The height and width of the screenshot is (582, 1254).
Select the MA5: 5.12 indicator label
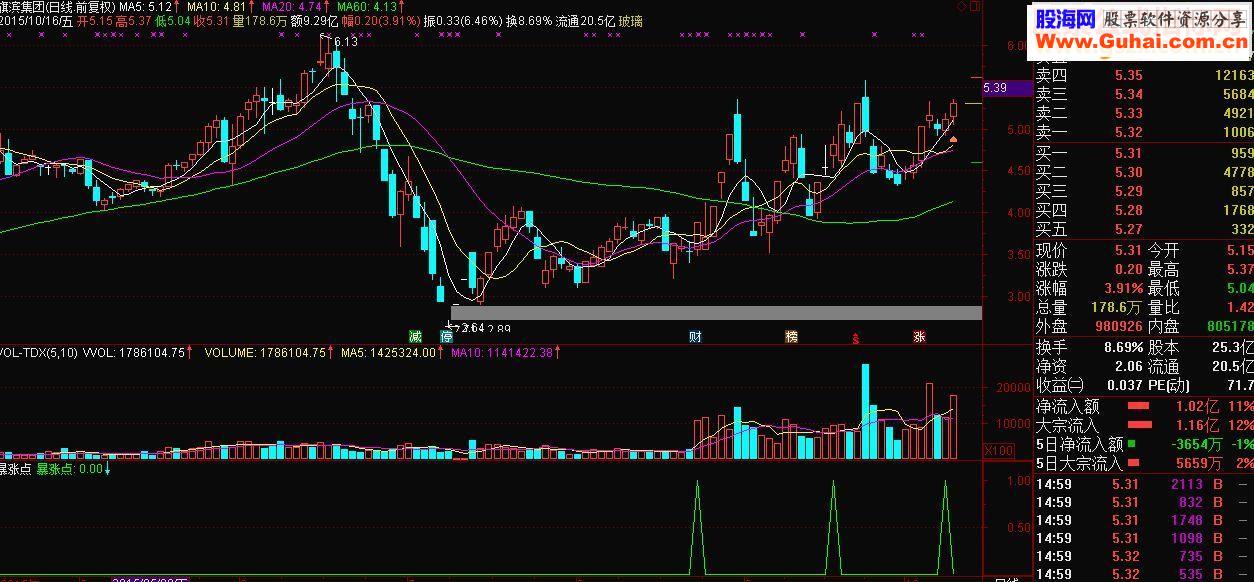148,6
